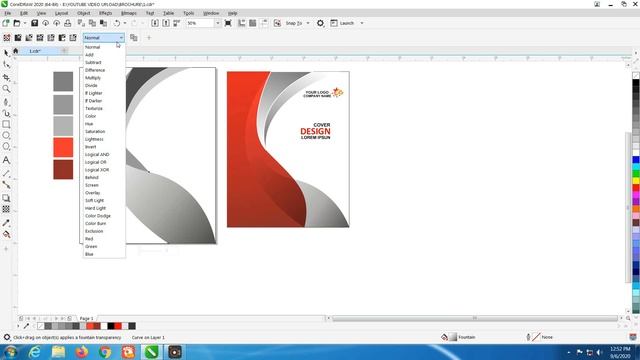This screenshot has height=360, width=640.
Task: Select the Artistic Media tool
Action: (6, 113)
